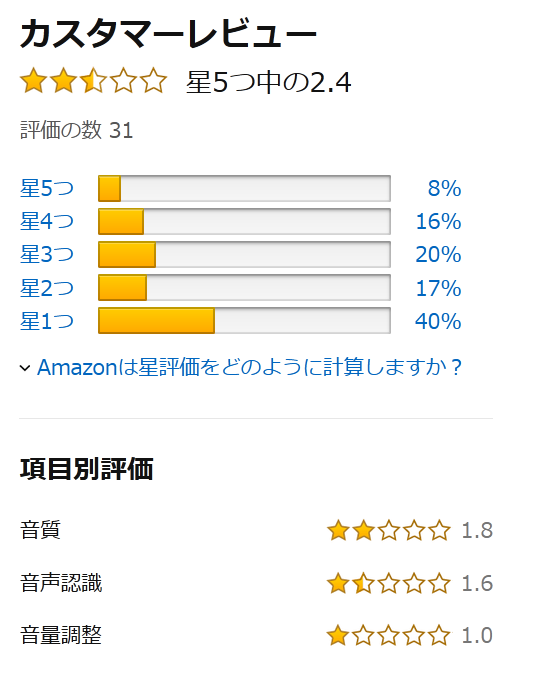Select the 星3つ filter link

pos(47,254)
